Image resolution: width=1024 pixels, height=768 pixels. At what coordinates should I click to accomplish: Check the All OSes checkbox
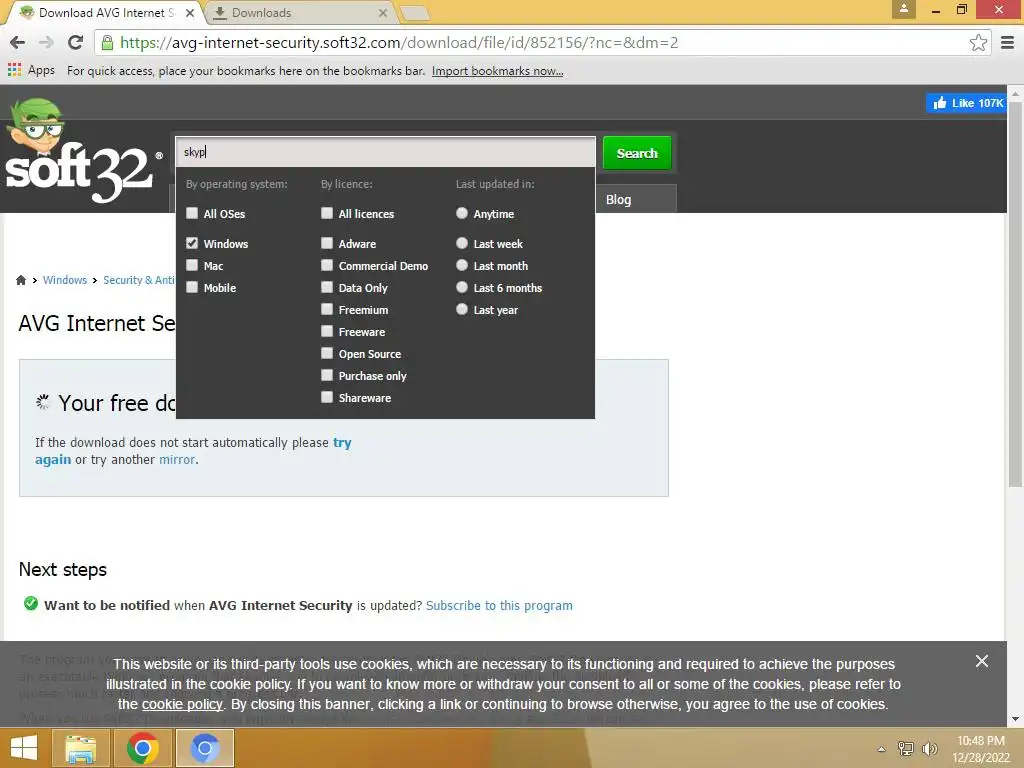[192, 213]
